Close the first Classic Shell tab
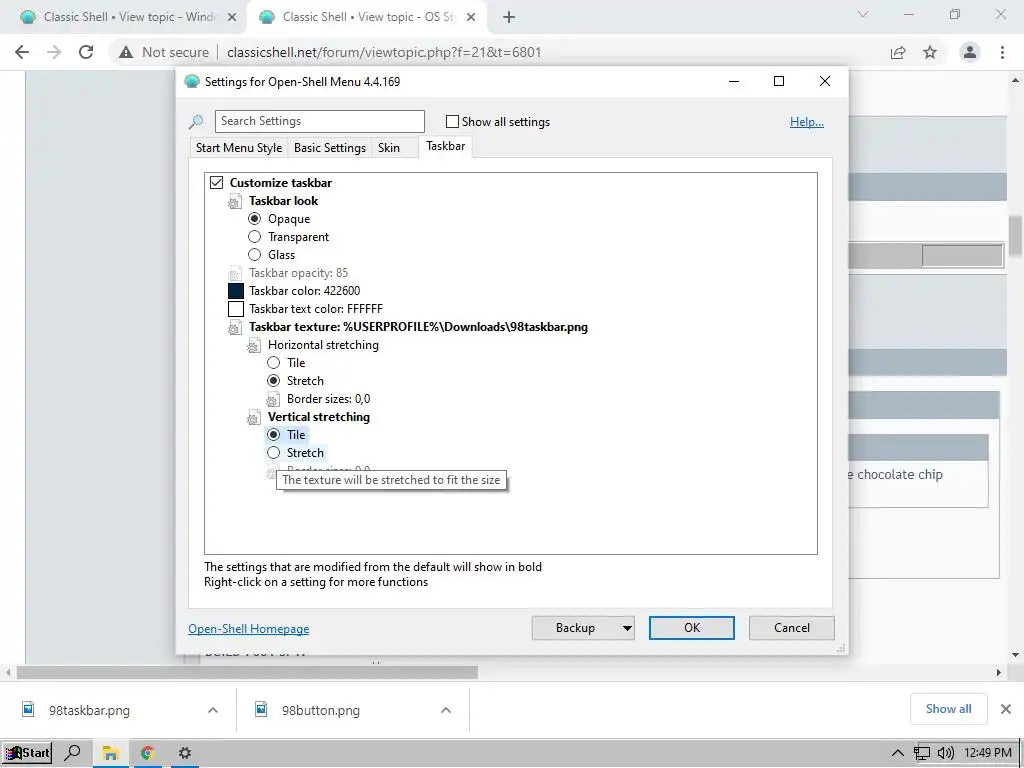Image resolution: width=1024 pixels, height=768 pixels. pos(232,18)
